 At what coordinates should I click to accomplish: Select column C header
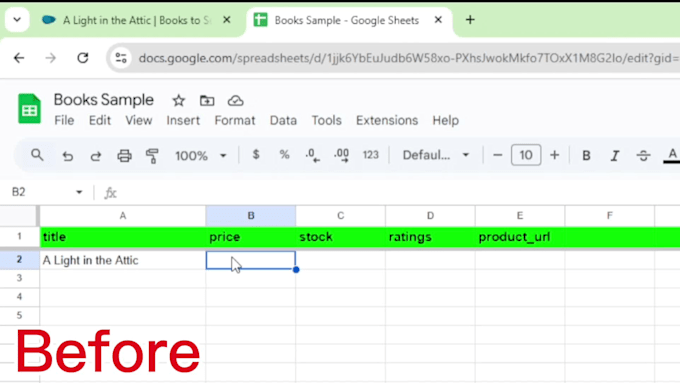[340, 216]
